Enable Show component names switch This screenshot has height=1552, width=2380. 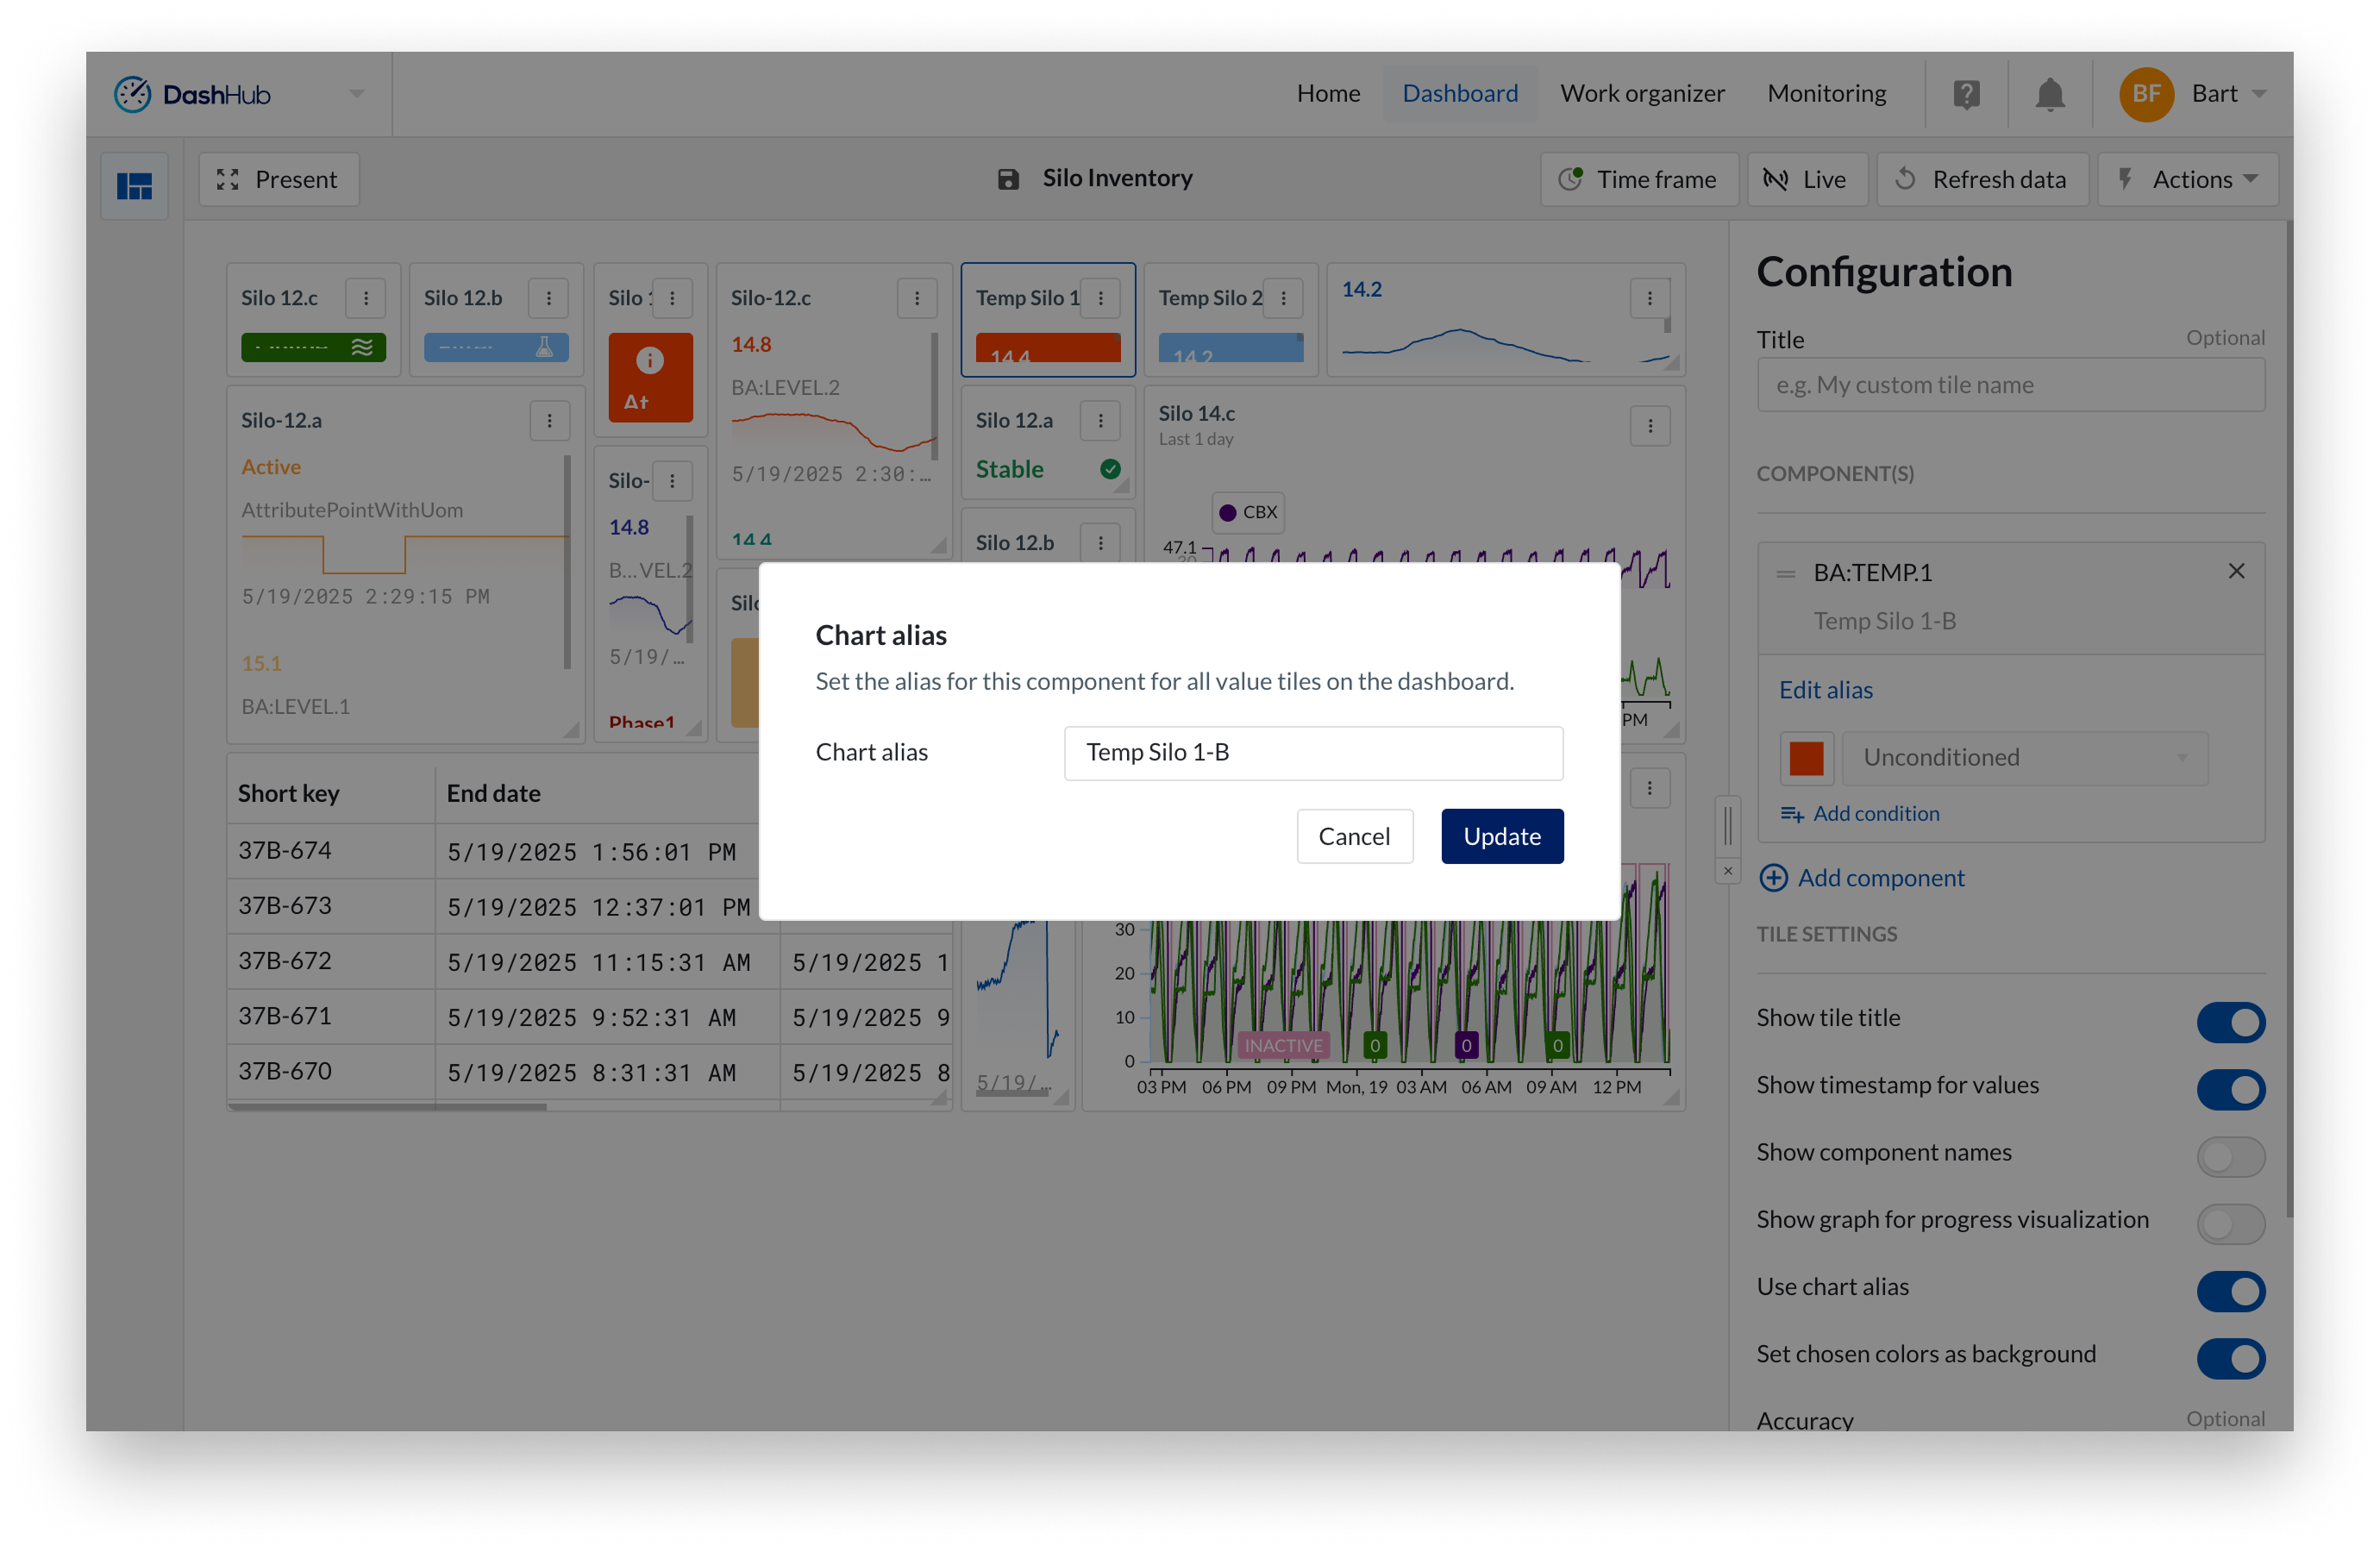coord(2229,1156)
